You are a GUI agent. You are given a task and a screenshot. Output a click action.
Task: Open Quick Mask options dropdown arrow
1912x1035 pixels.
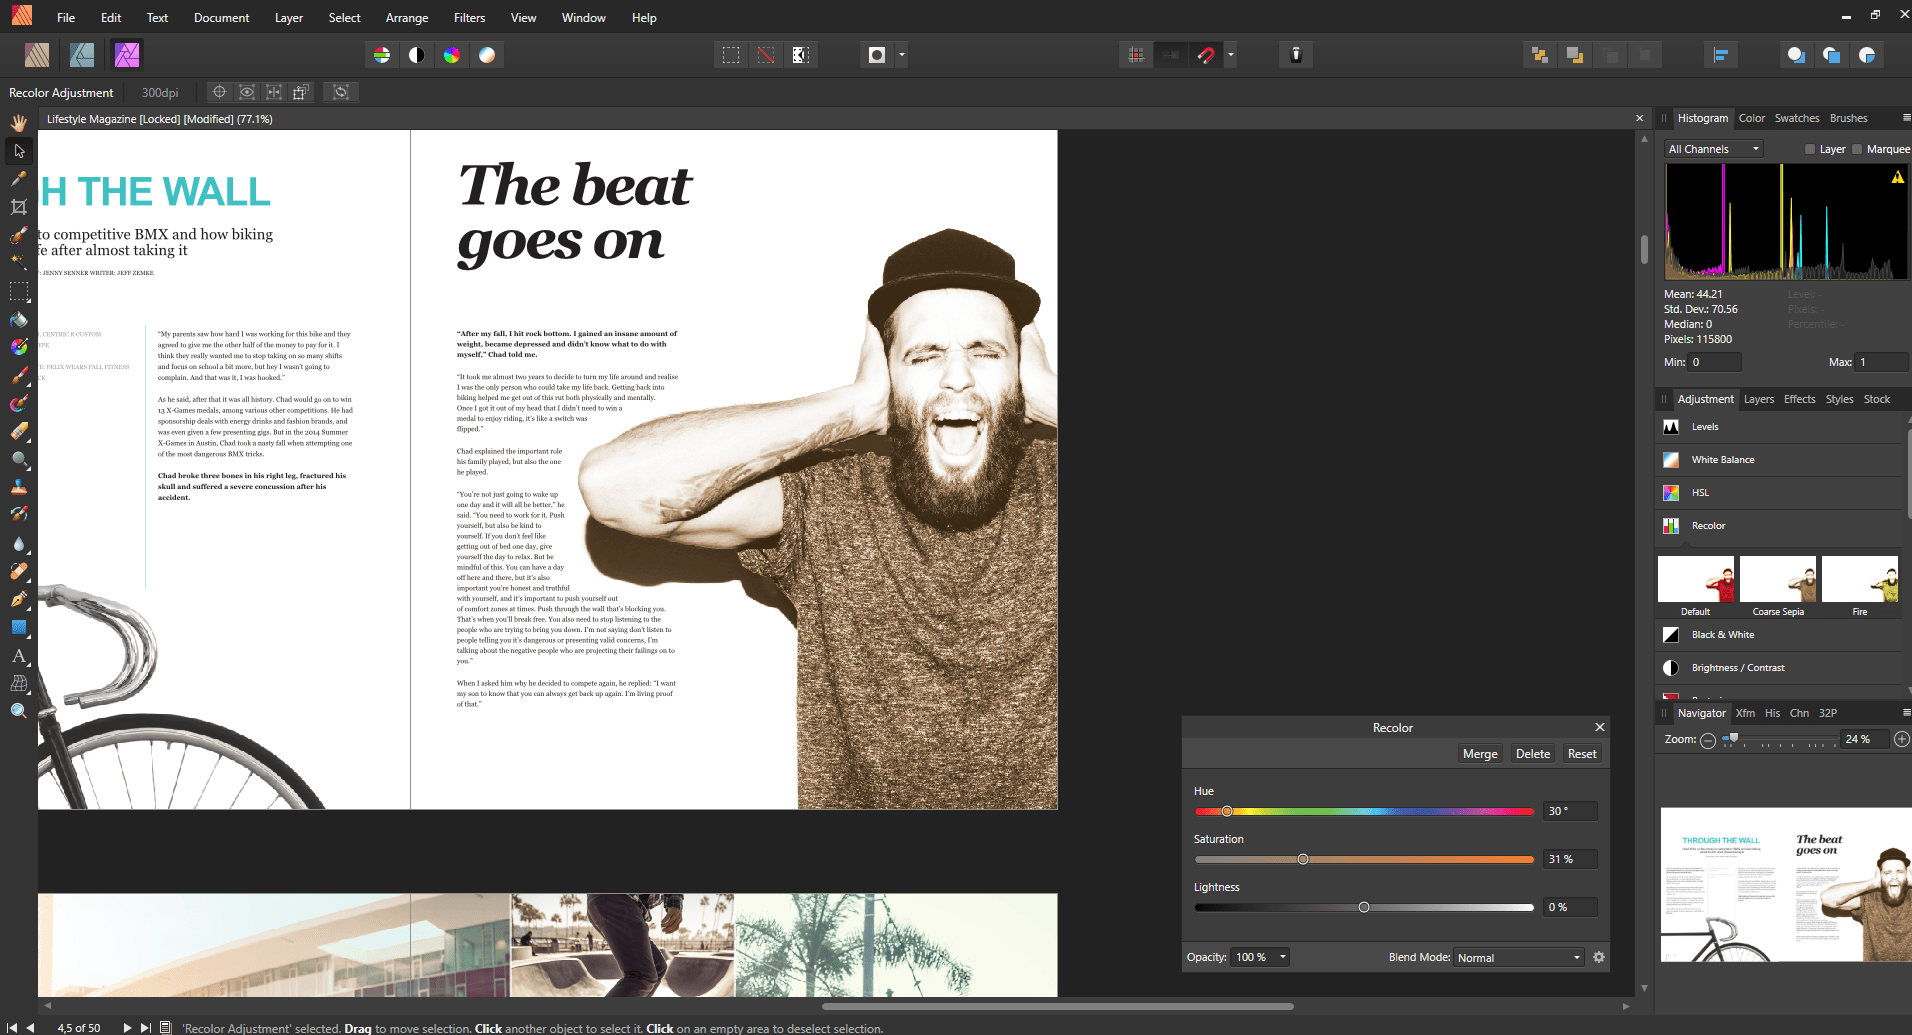pyautogui.click(x=902, y=55)
